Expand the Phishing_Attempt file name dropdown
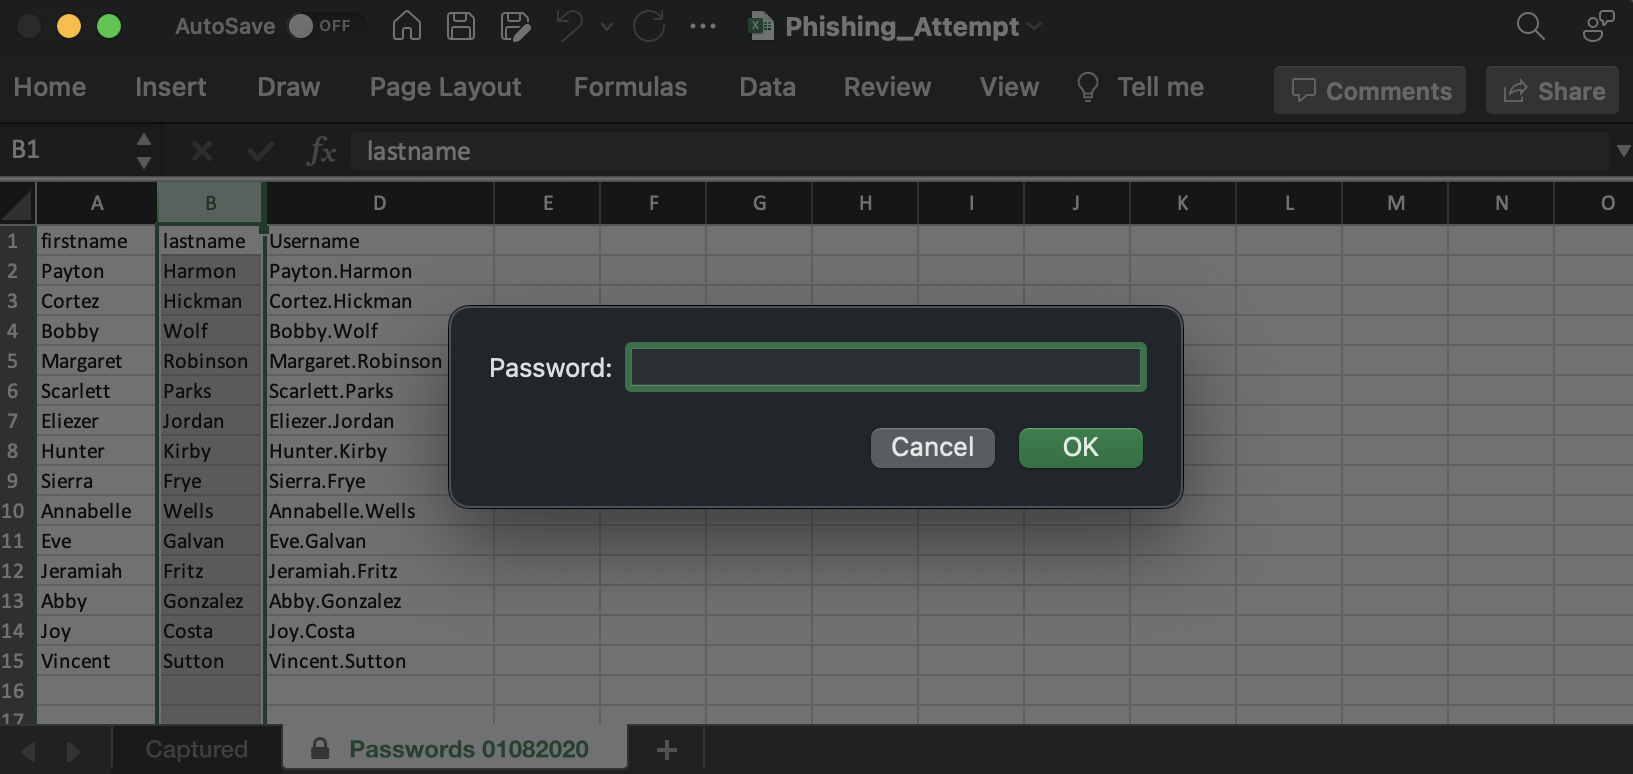The height and width of the screenshot is (774, 1633). (1034, 27)
